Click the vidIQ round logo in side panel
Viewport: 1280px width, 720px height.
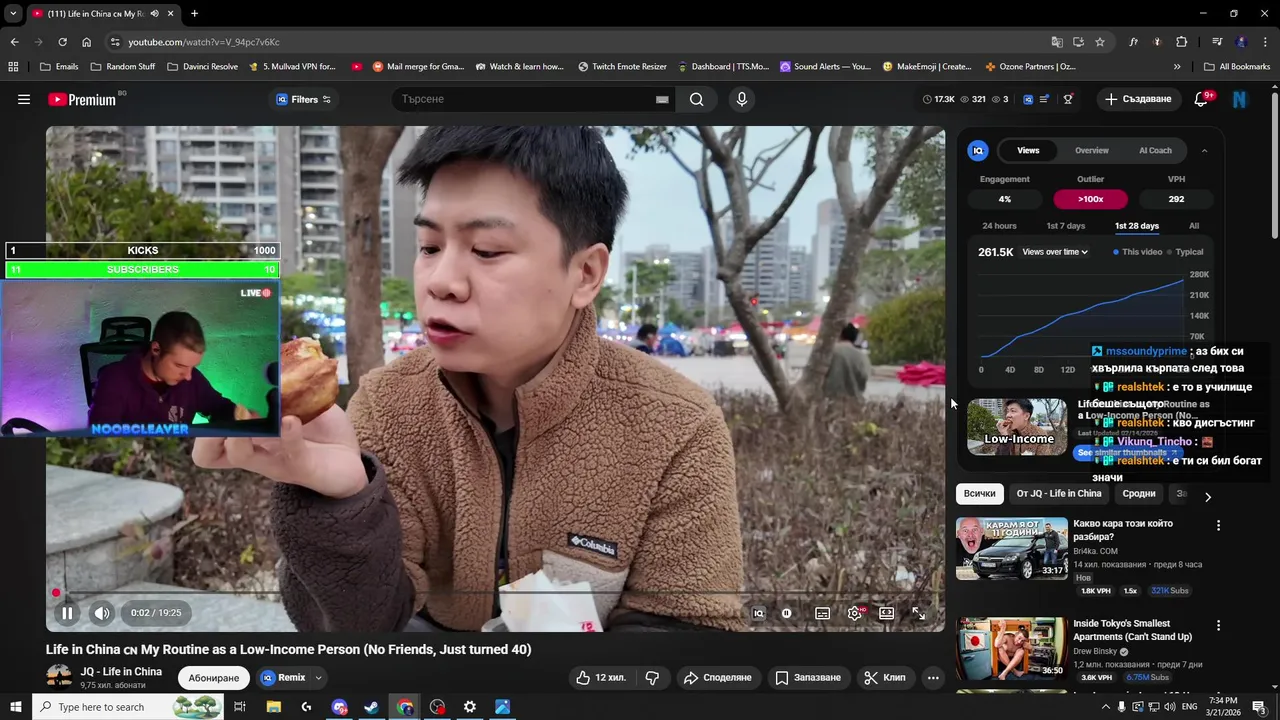click(978, 150)
